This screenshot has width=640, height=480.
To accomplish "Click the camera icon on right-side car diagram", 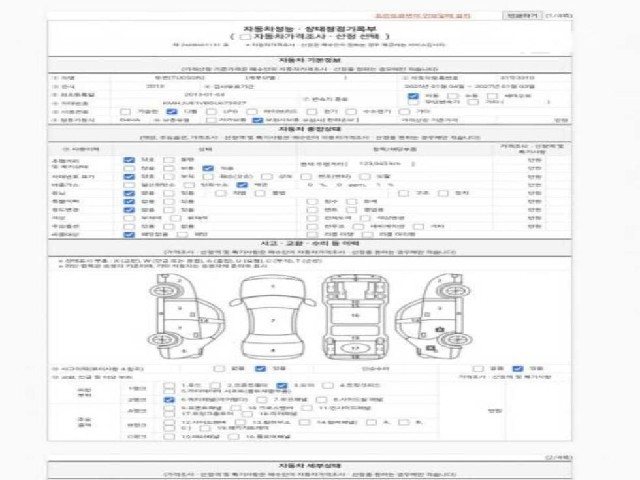I will [x=440, y=329].
